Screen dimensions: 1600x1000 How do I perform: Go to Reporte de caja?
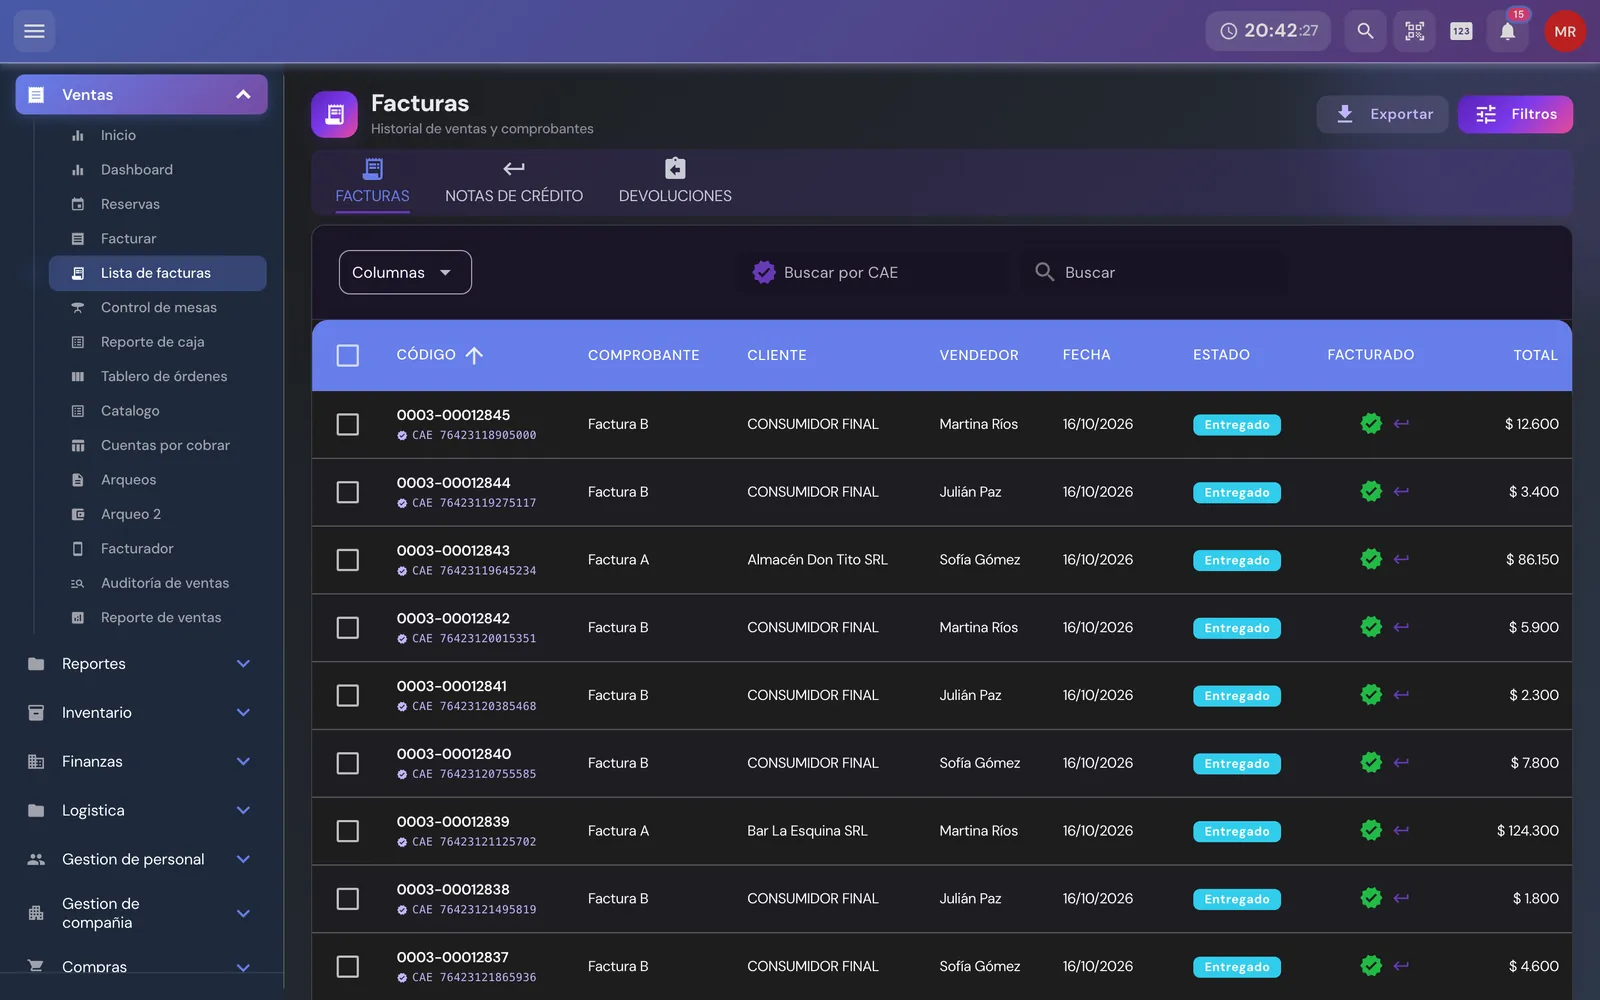coord(158,342)
